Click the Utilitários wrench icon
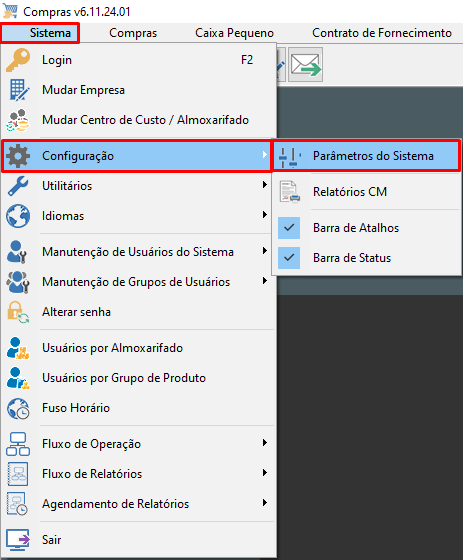The width and height of the screenshot is (463, 560). 18,186
